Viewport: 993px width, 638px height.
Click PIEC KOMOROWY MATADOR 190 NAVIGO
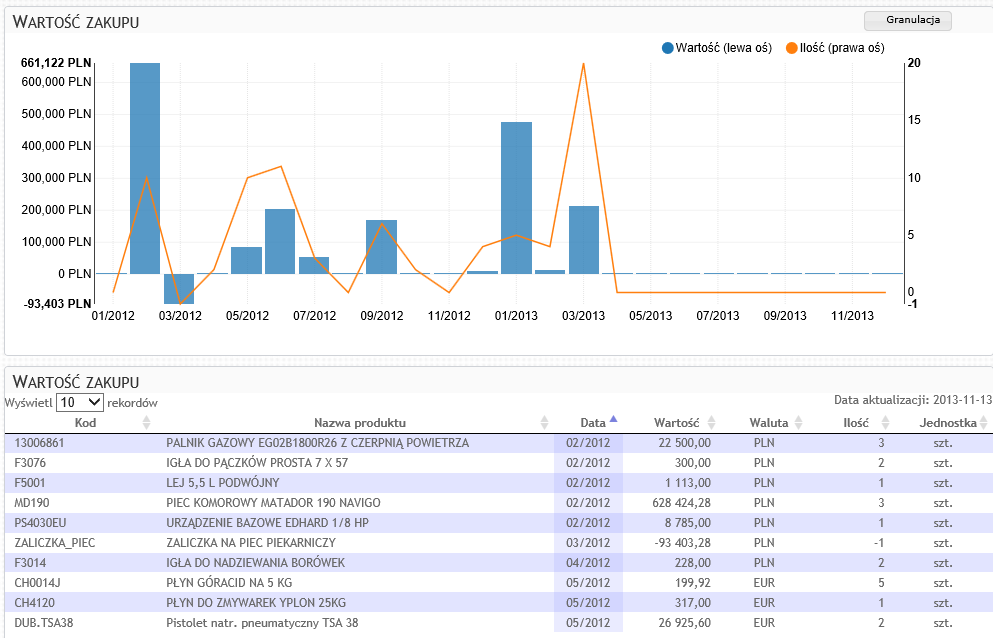273,503
